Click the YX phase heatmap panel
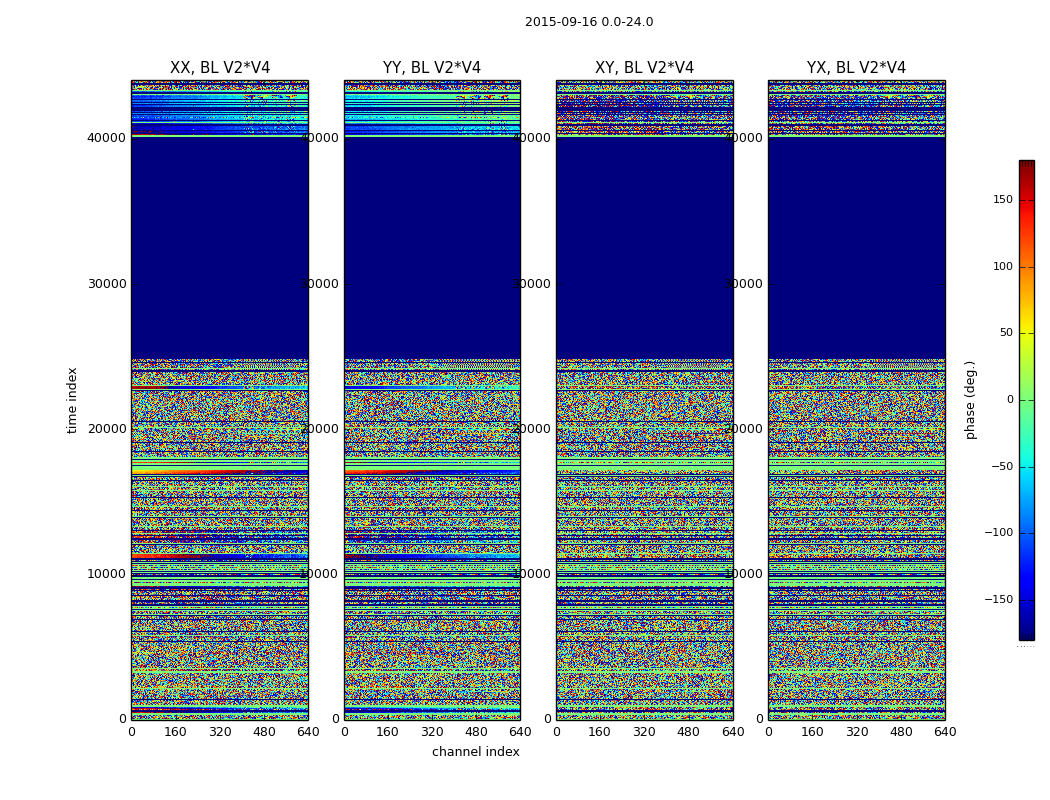1050x800 pixels. coord(856,400)
